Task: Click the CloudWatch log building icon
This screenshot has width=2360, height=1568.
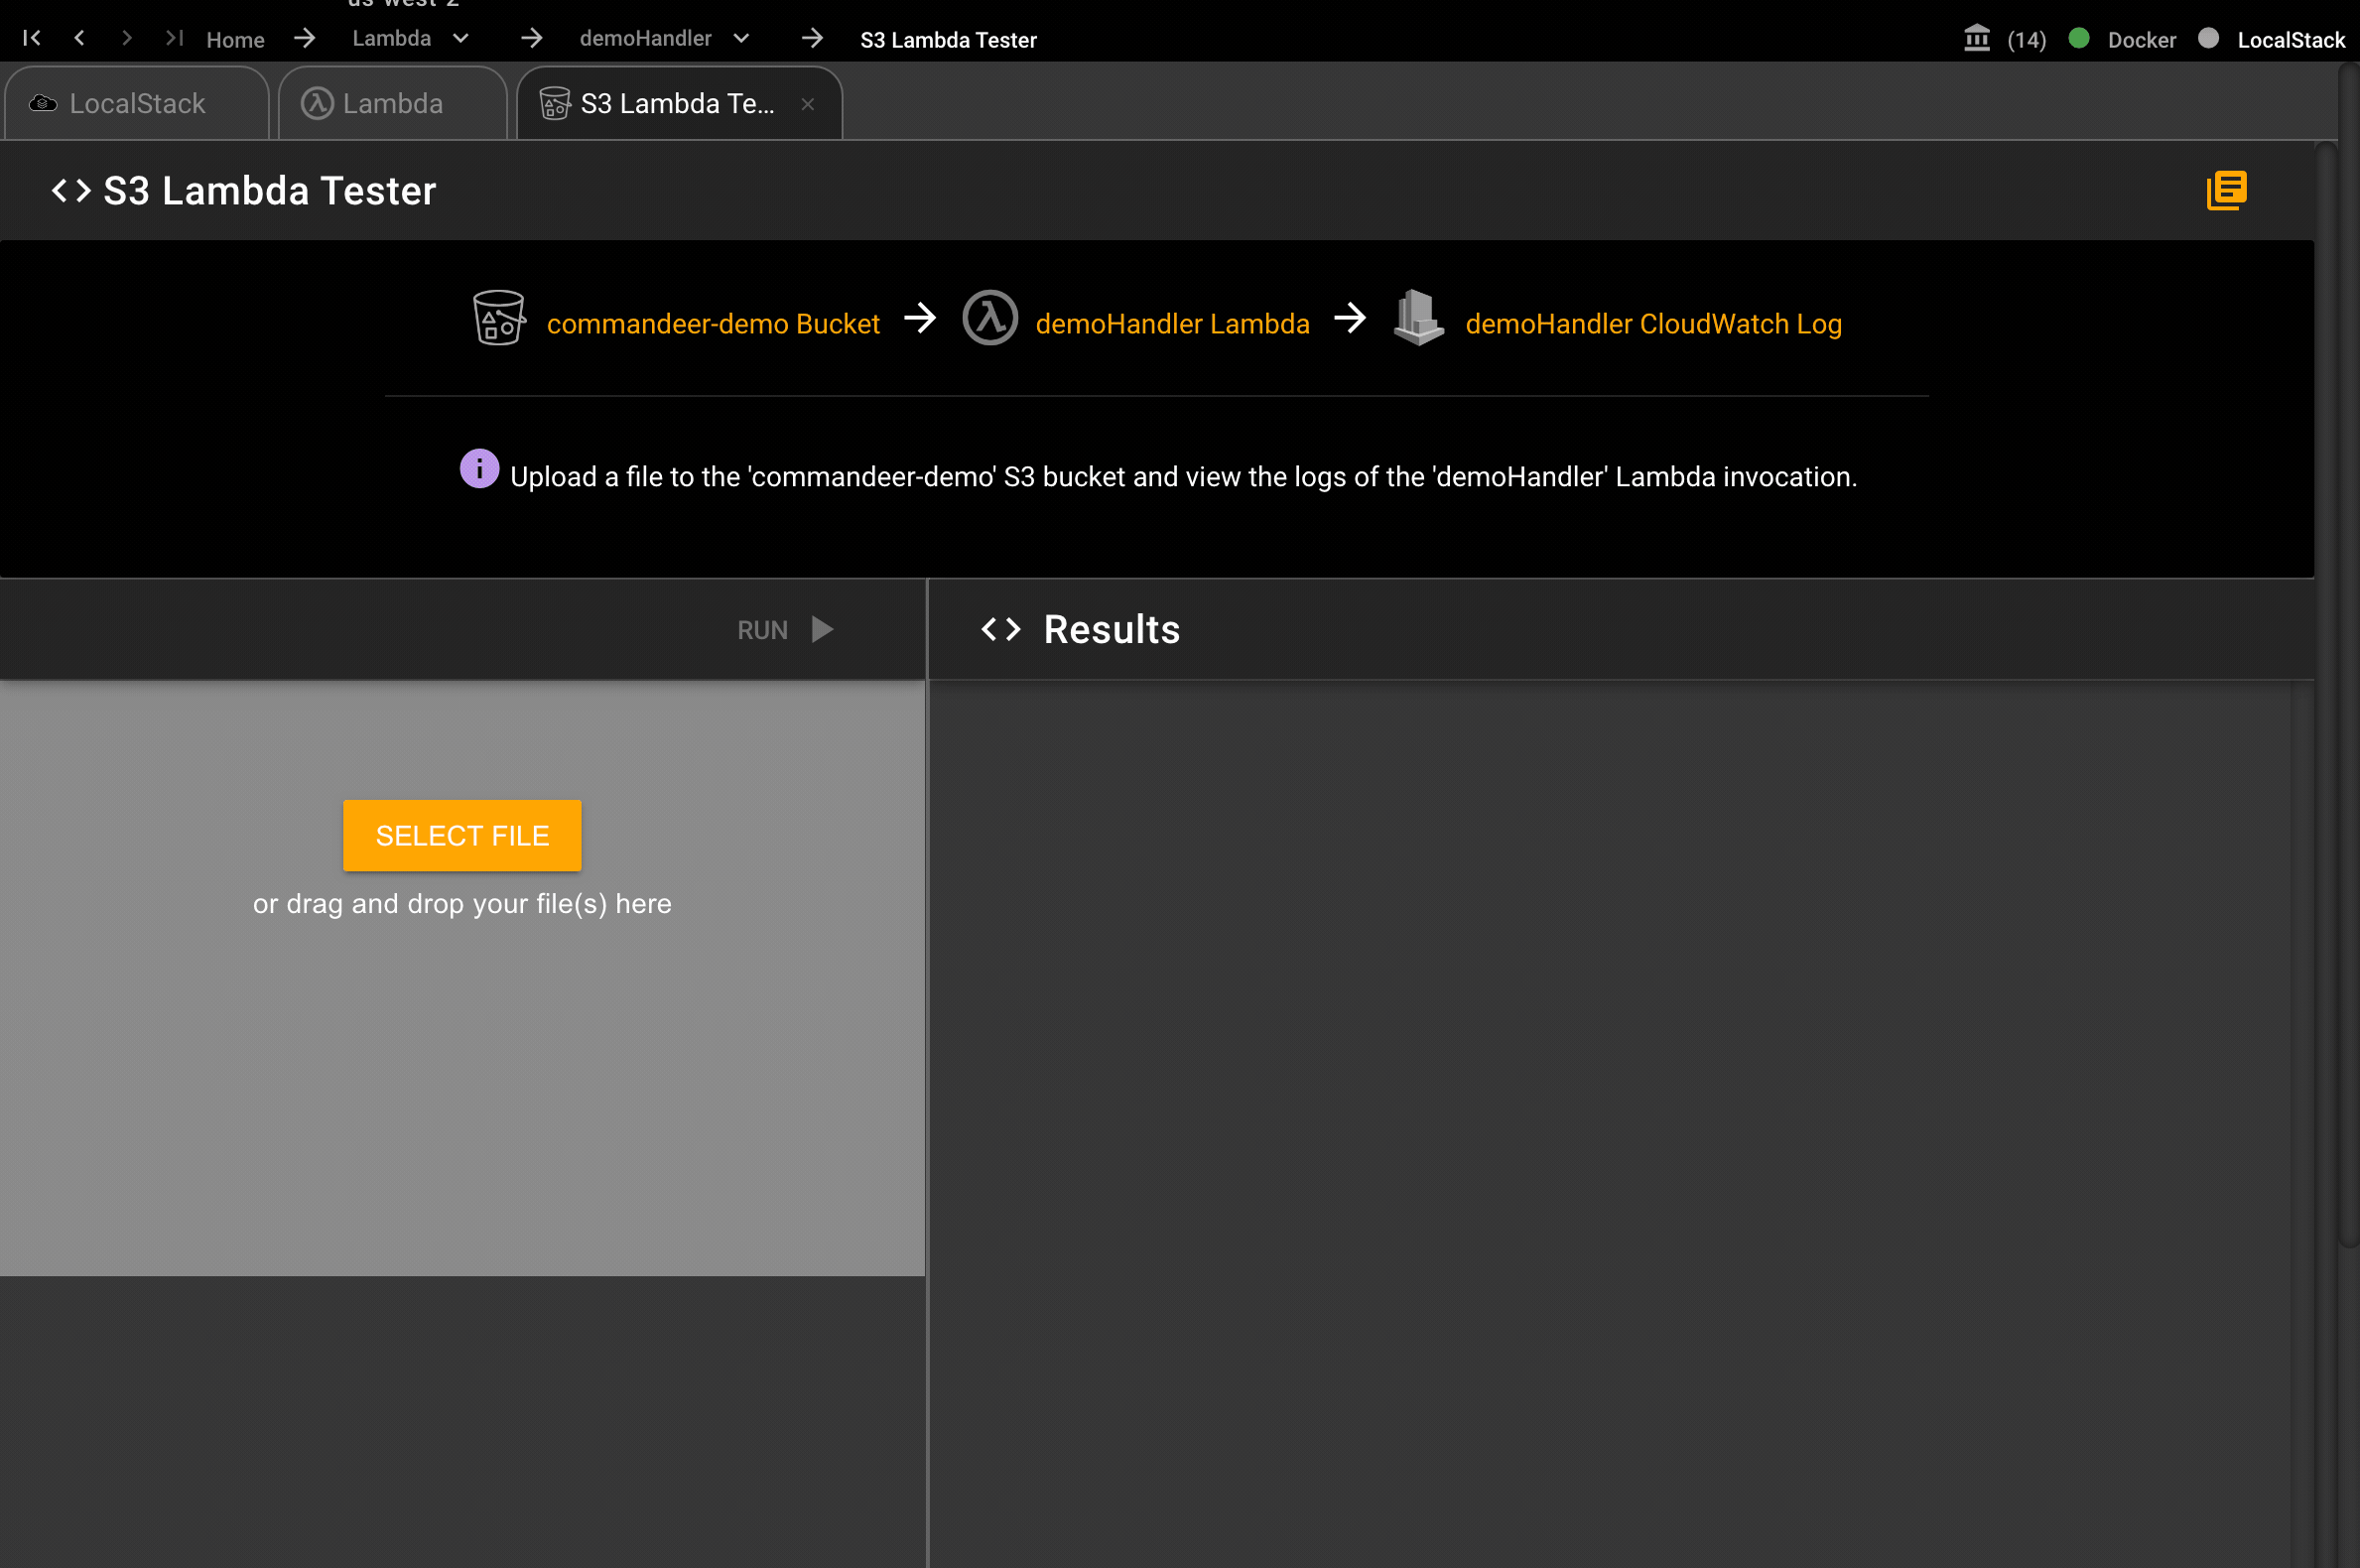Action: pyautogui.click(x=1418, y=318)
